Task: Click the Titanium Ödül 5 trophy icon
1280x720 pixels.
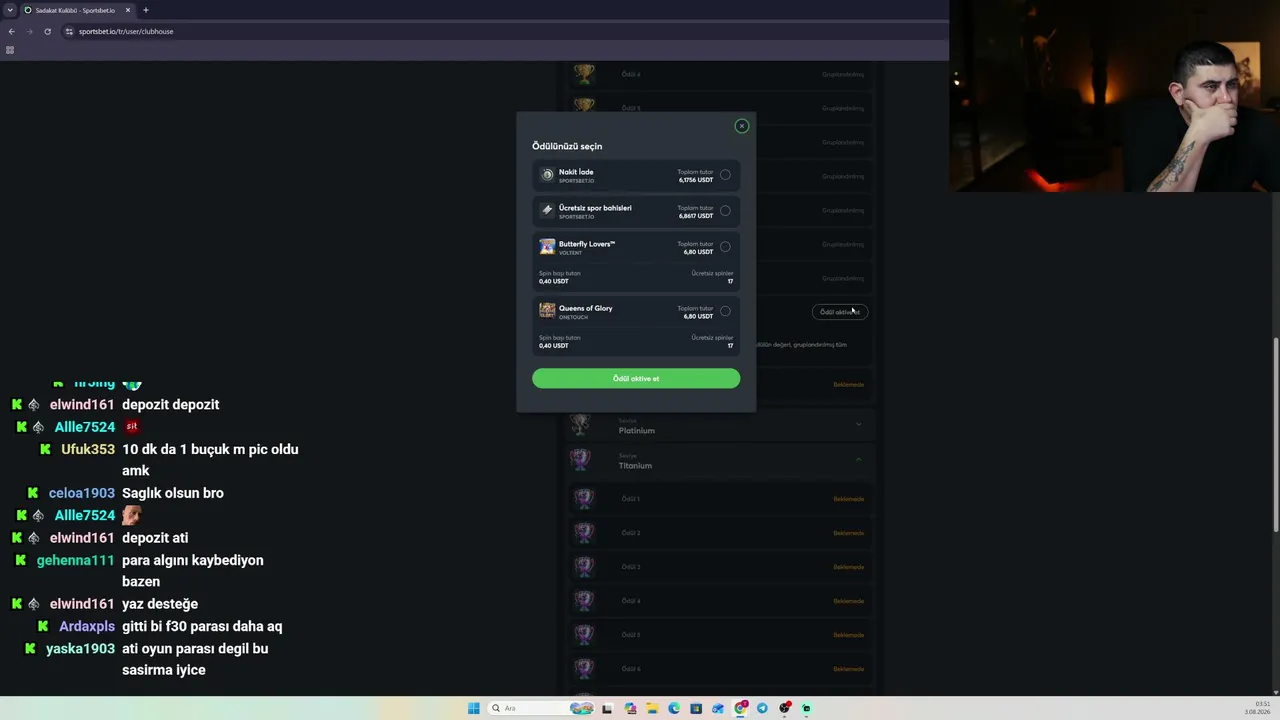Action: tap(584, 635)
